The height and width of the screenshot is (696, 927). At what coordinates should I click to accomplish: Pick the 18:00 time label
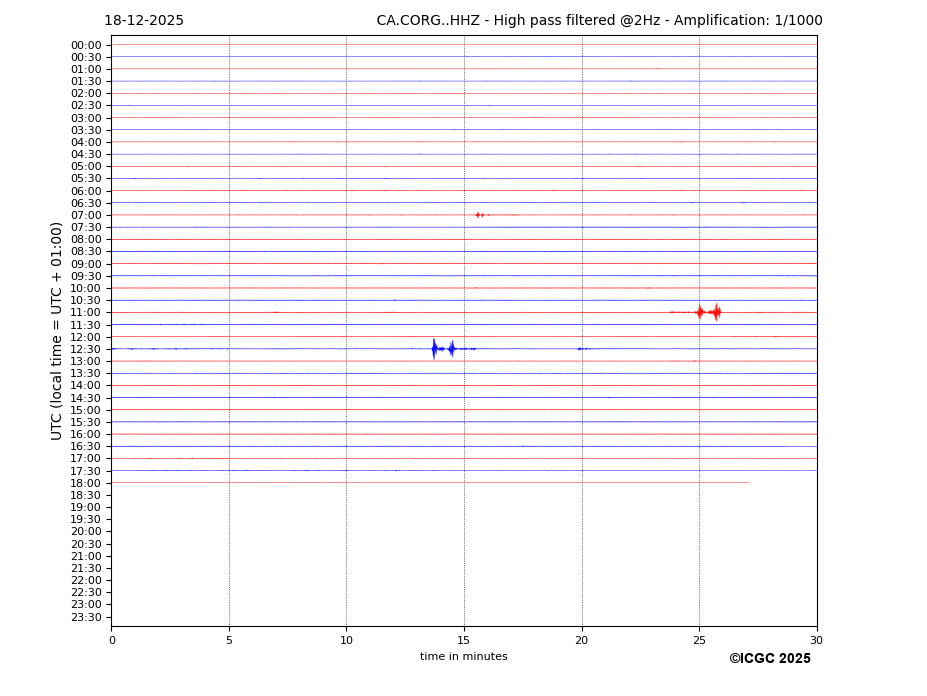86,483
